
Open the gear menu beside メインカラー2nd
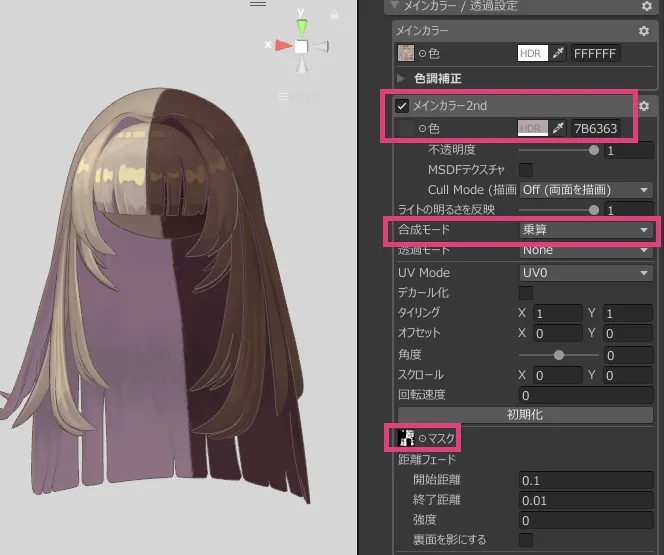point(645,106)
